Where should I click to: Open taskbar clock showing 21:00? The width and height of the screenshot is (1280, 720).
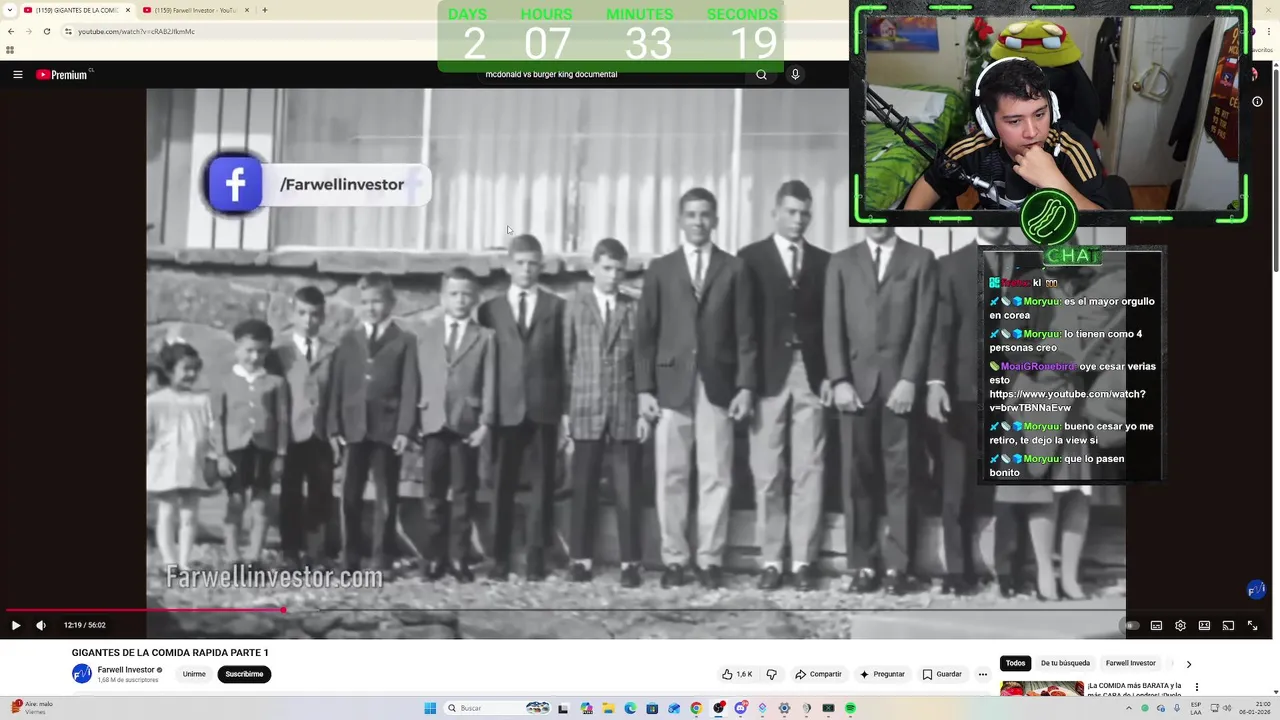(1255, 708)
